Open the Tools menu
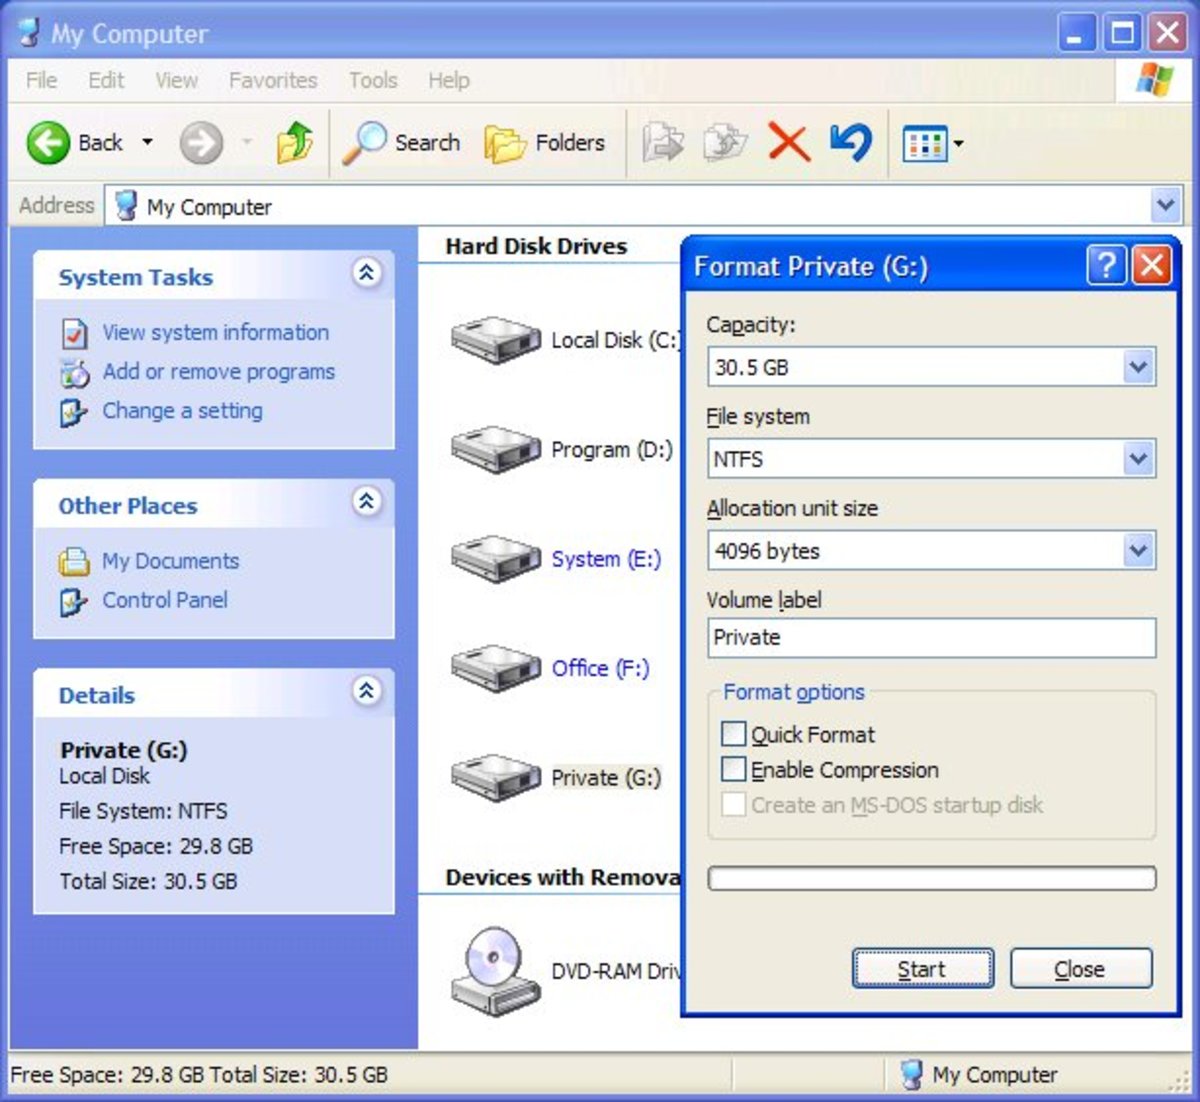The height and width of the screenshot is (1102, 1200). click(x=373, y=80)
